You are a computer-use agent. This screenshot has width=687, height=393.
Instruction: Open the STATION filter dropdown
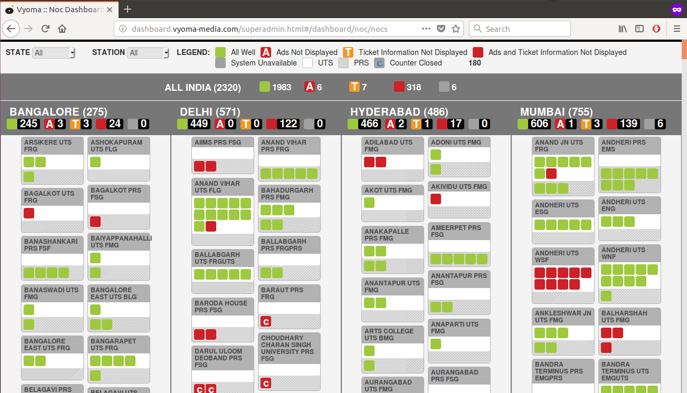click(x=148, y=53)
